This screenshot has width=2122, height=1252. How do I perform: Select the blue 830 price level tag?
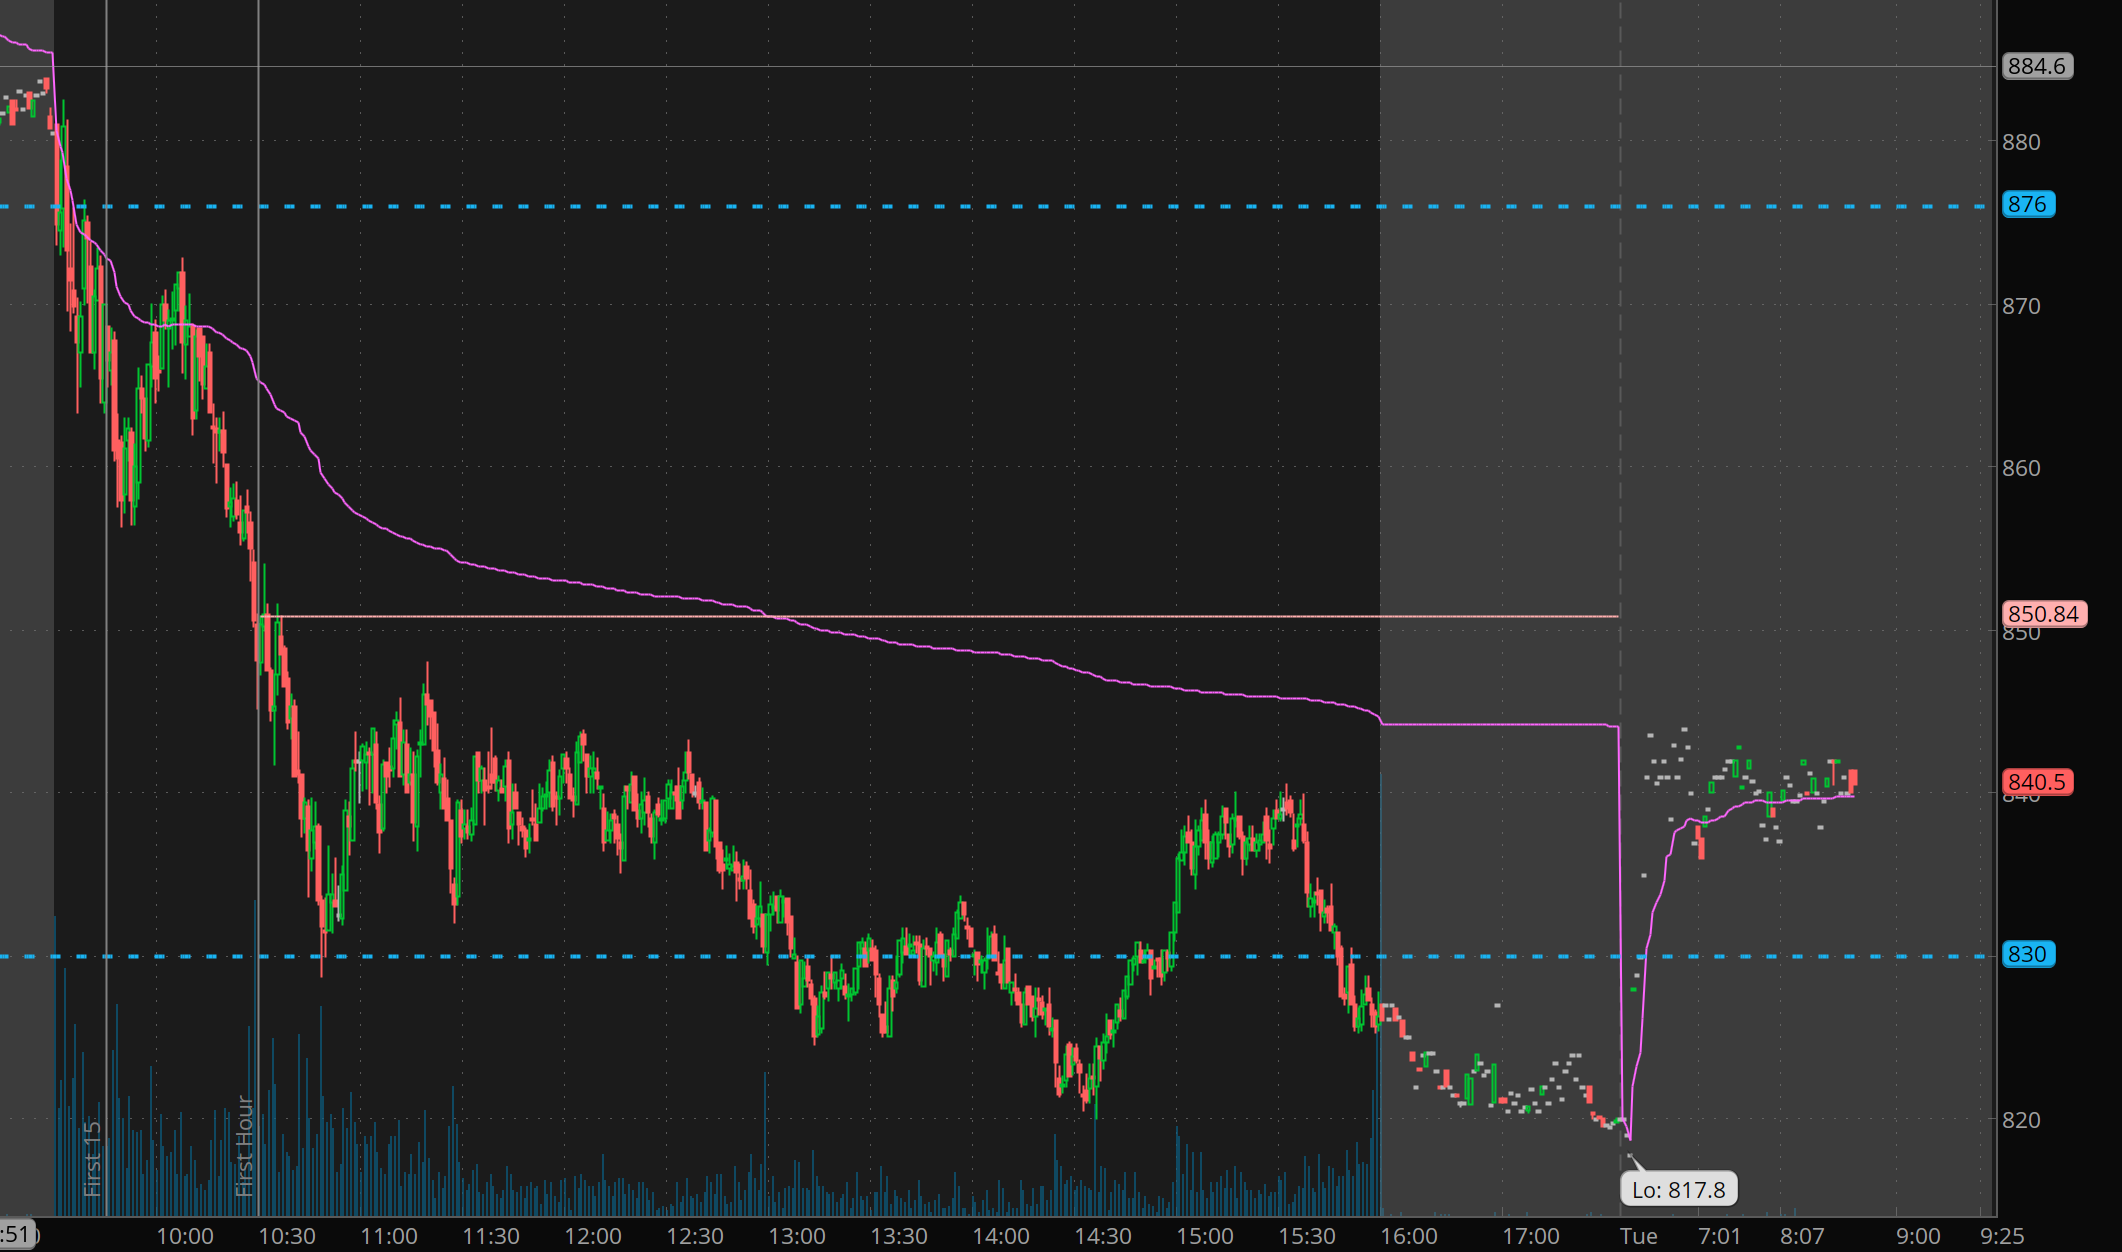coord(2027,954)
